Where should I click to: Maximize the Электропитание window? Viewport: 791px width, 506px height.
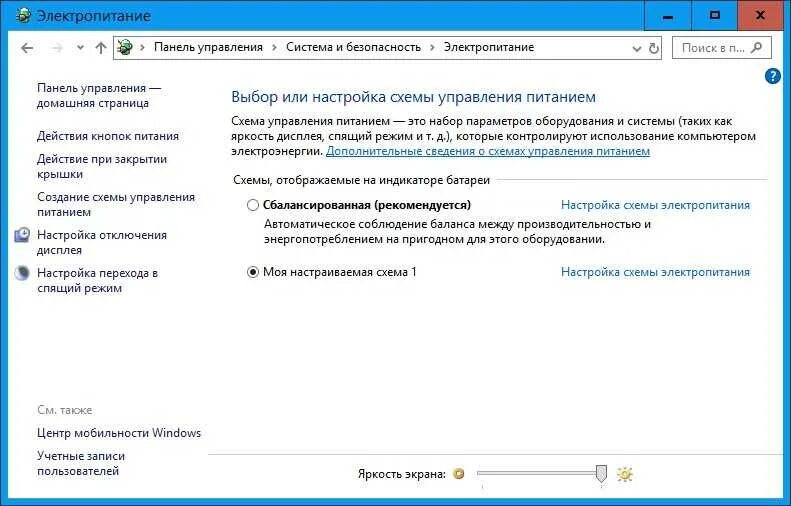coord(715,16)
